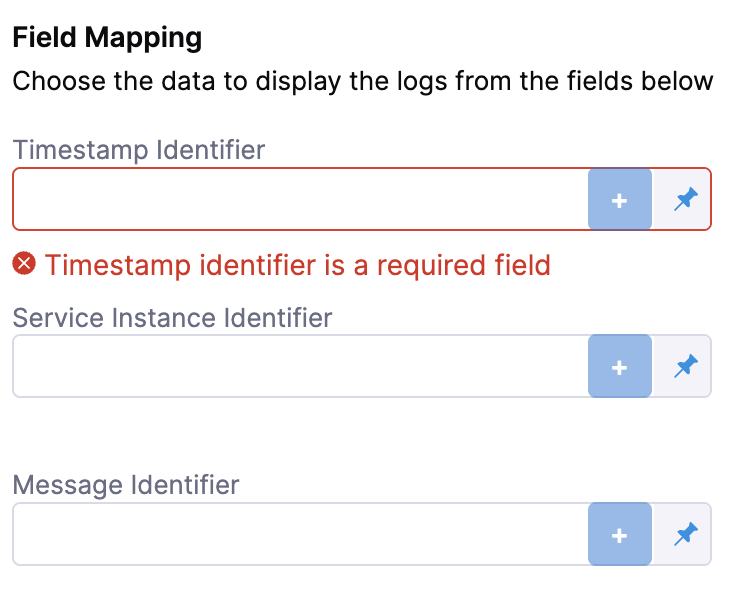This screenshot has width=746, height=596.
Task: Click inside the red-outlined empty input box
Action: pyautogui.click(x=300, y=200)
